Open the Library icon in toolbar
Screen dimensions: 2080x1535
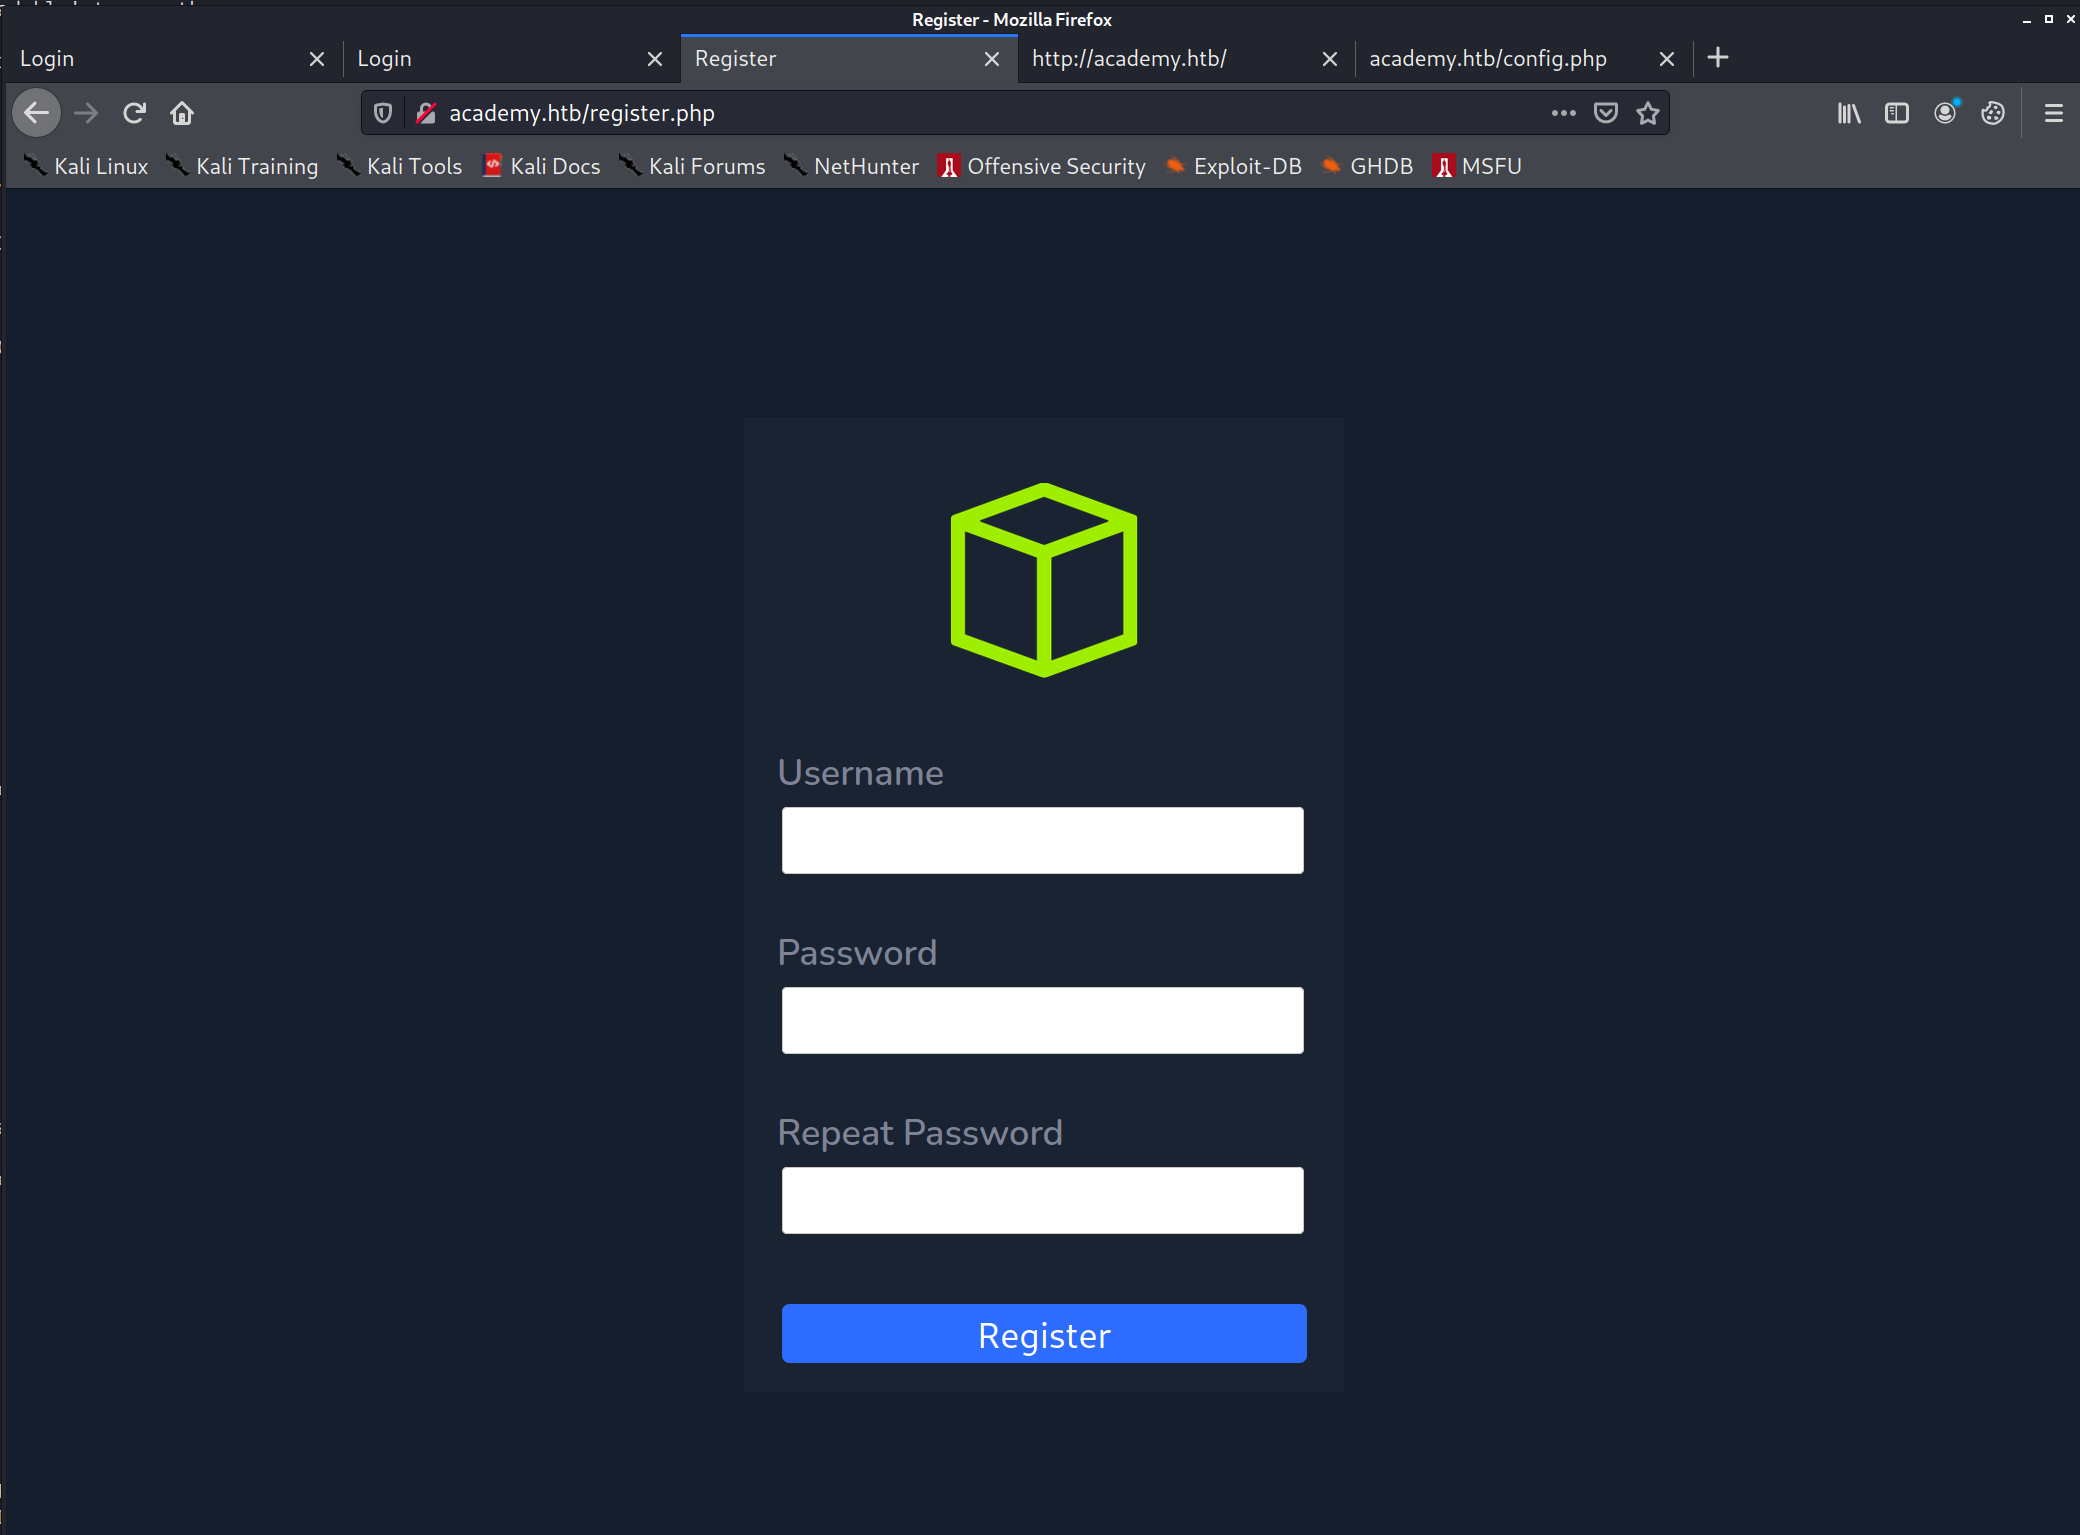point(1849,113)
